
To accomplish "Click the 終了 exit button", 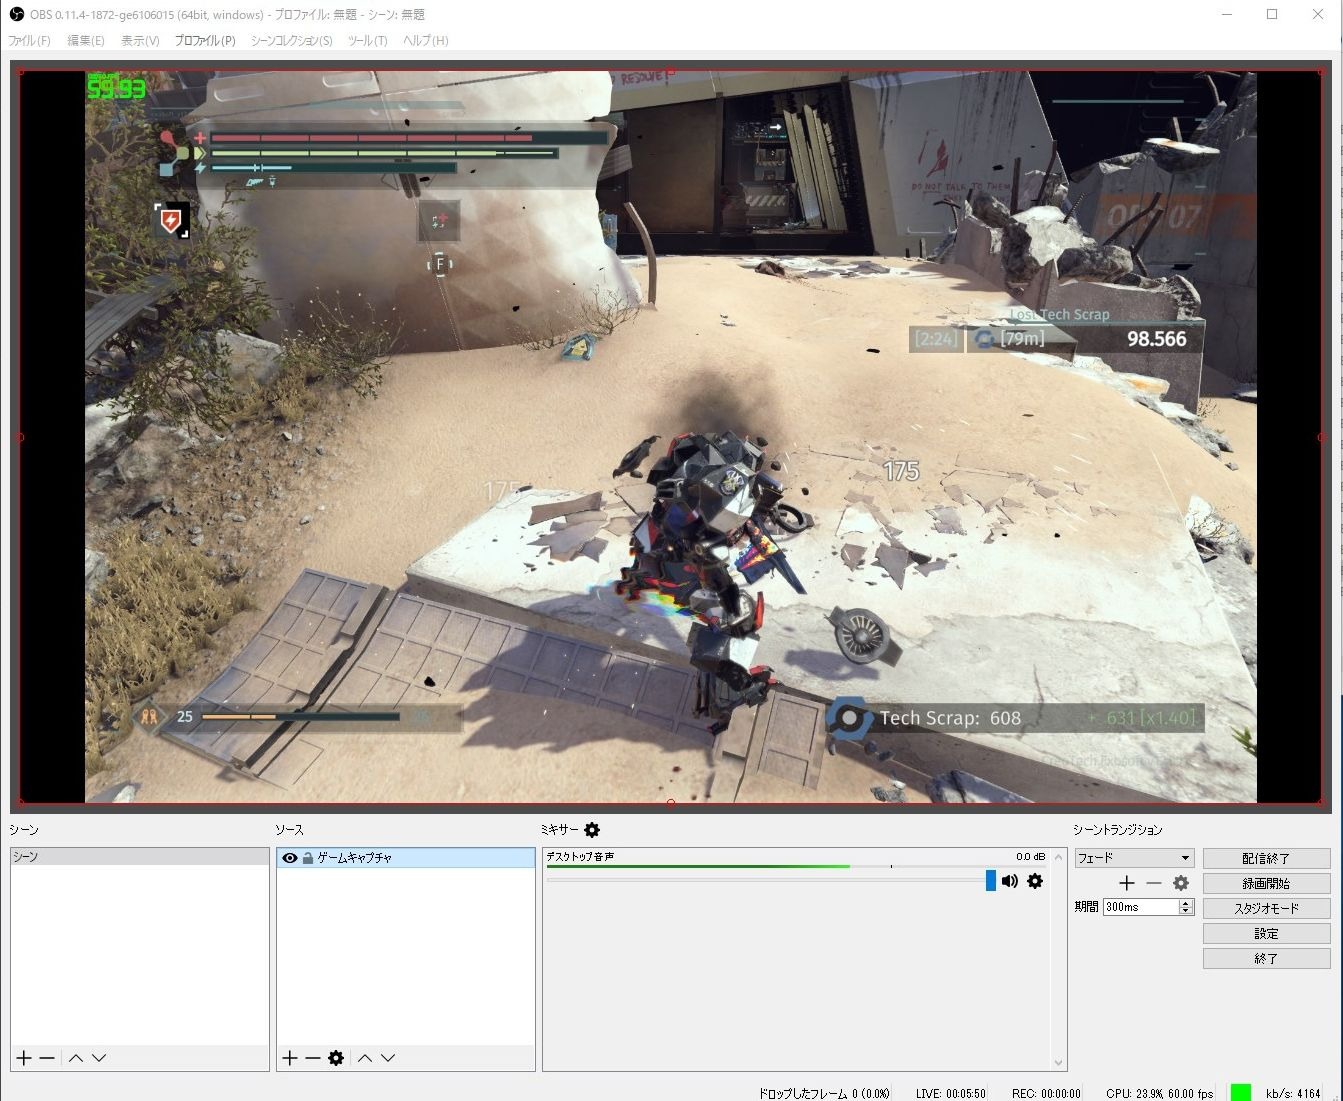I will click(1266, 958).
